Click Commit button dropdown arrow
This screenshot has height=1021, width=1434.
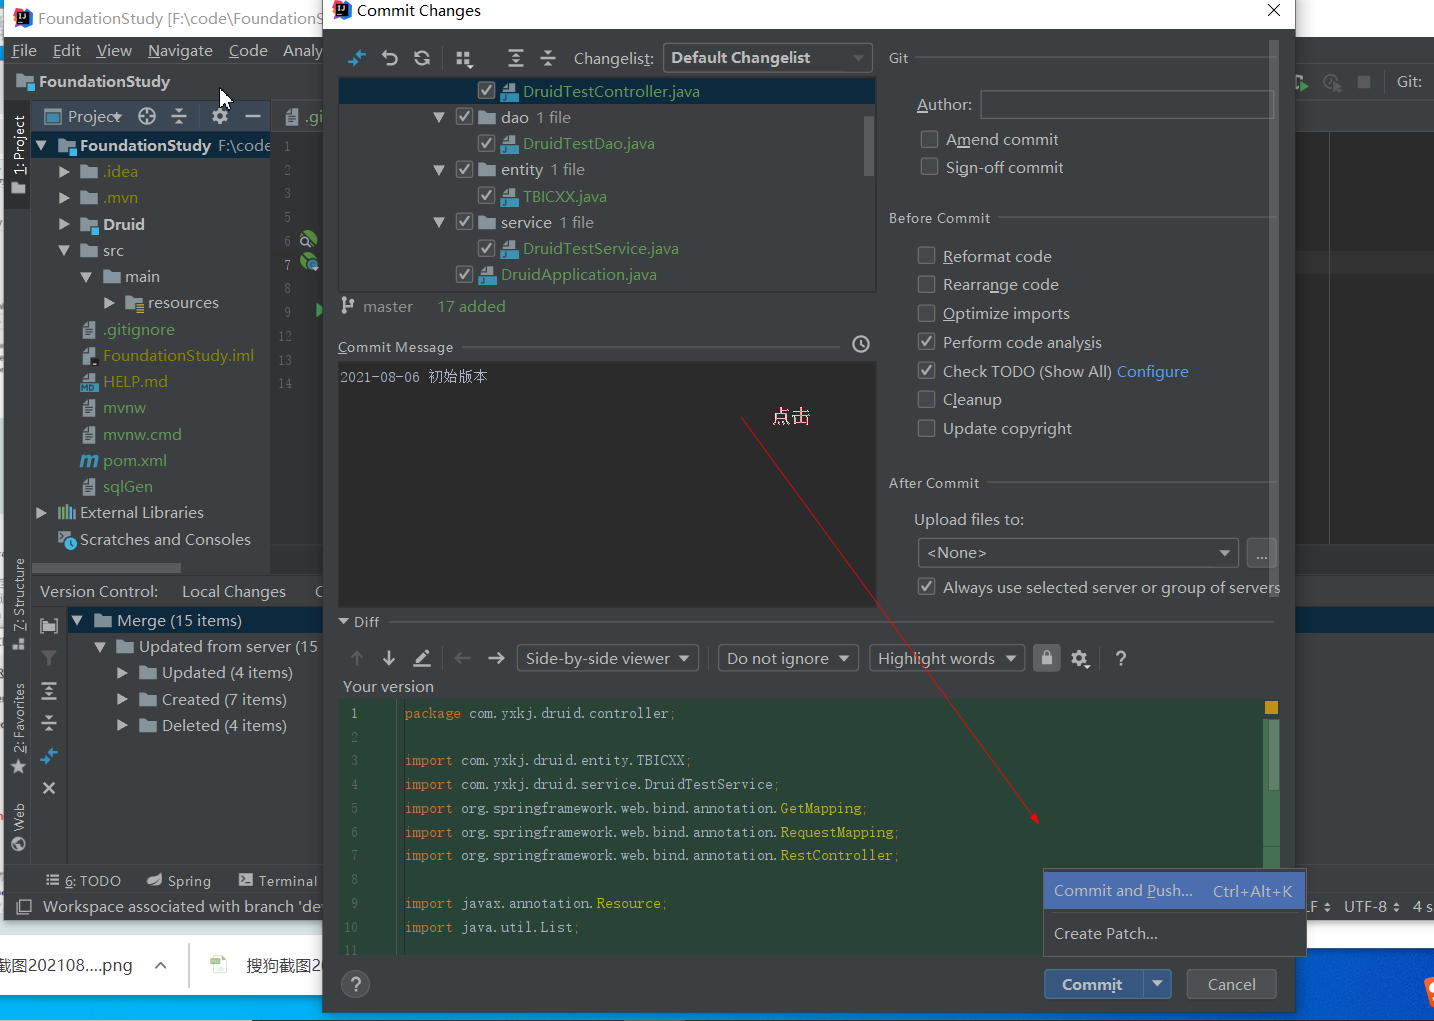click(x=1158, y=984)
